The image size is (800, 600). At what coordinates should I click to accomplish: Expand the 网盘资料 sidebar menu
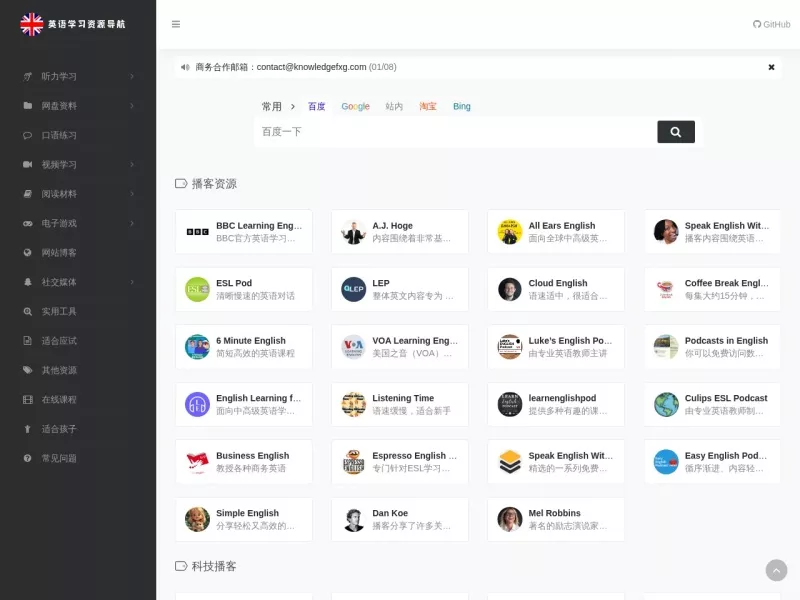click(x=78, y=106)
